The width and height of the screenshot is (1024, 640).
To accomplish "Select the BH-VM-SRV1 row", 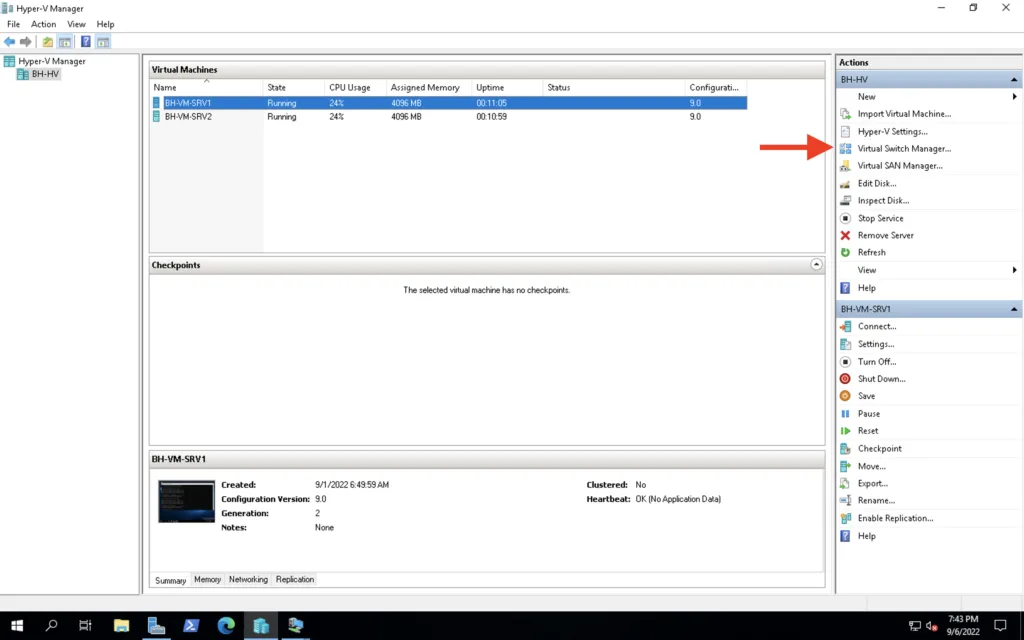I will (448, 103).
